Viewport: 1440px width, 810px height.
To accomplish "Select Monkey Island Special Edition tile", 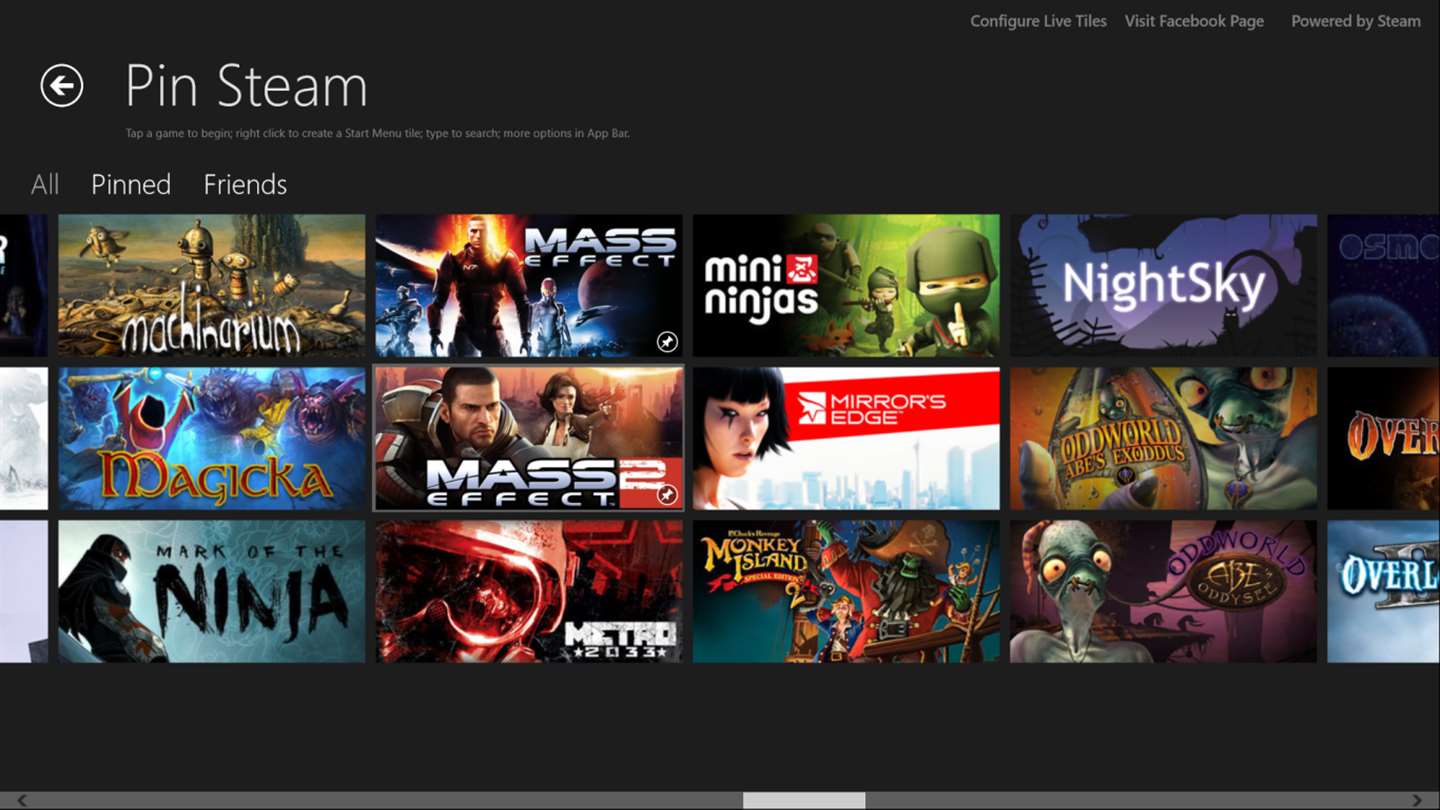I will pyautogui.click(x=846, y=591).
